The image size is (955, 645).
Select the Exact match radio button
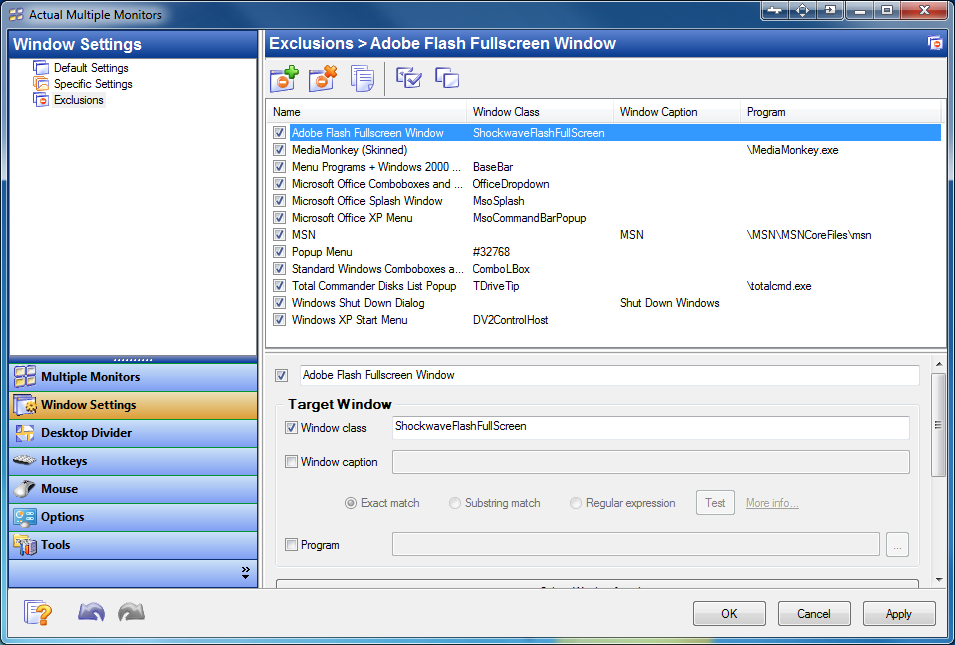pyautogui.click(x=351, y=503)
